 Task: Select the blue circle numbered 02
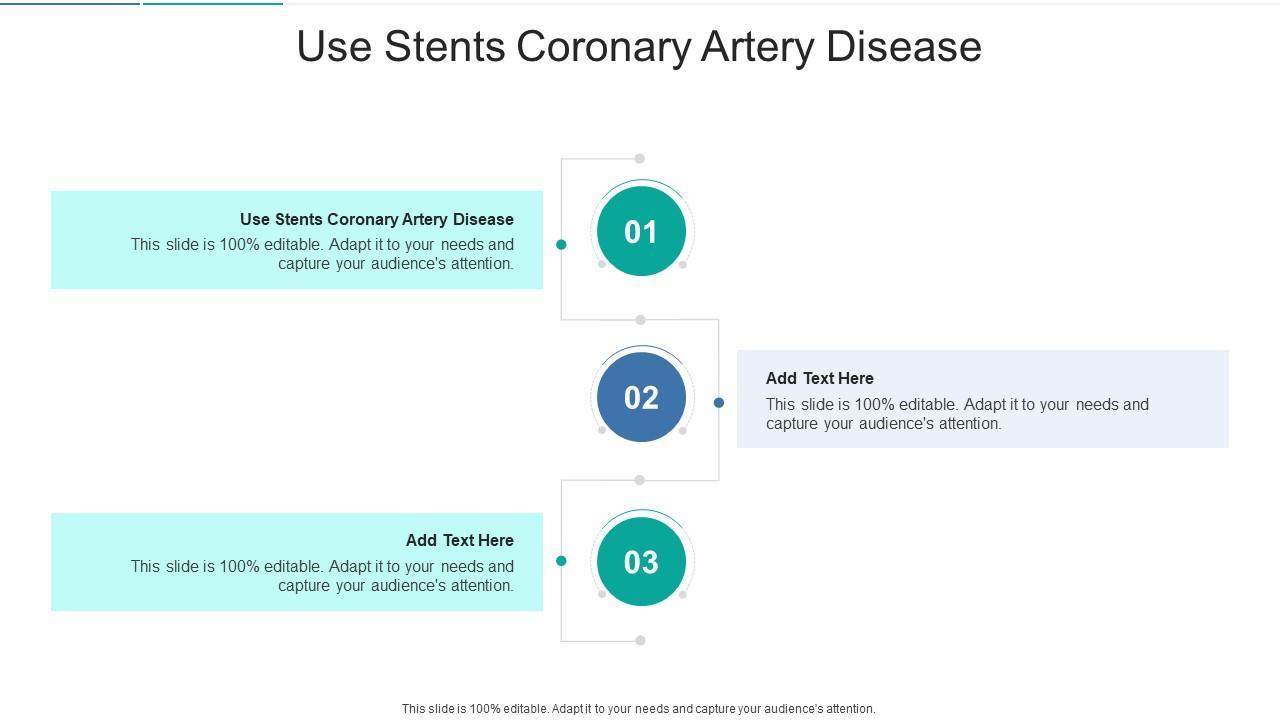coord(641,397)
